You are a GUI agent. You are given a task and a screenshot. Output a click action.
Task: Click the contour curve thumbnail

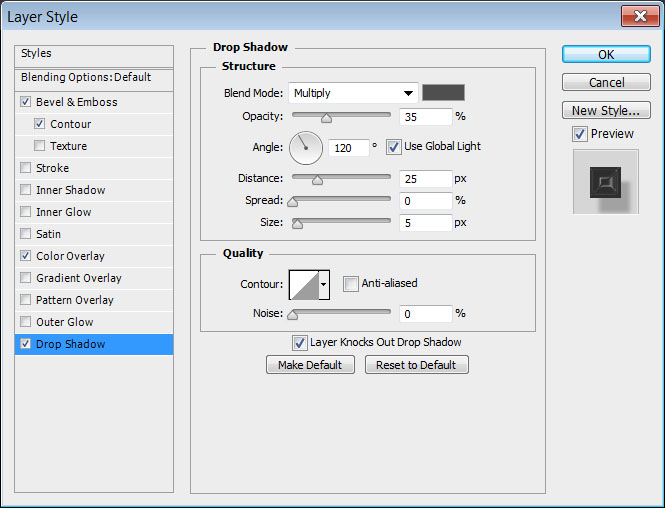303,284
